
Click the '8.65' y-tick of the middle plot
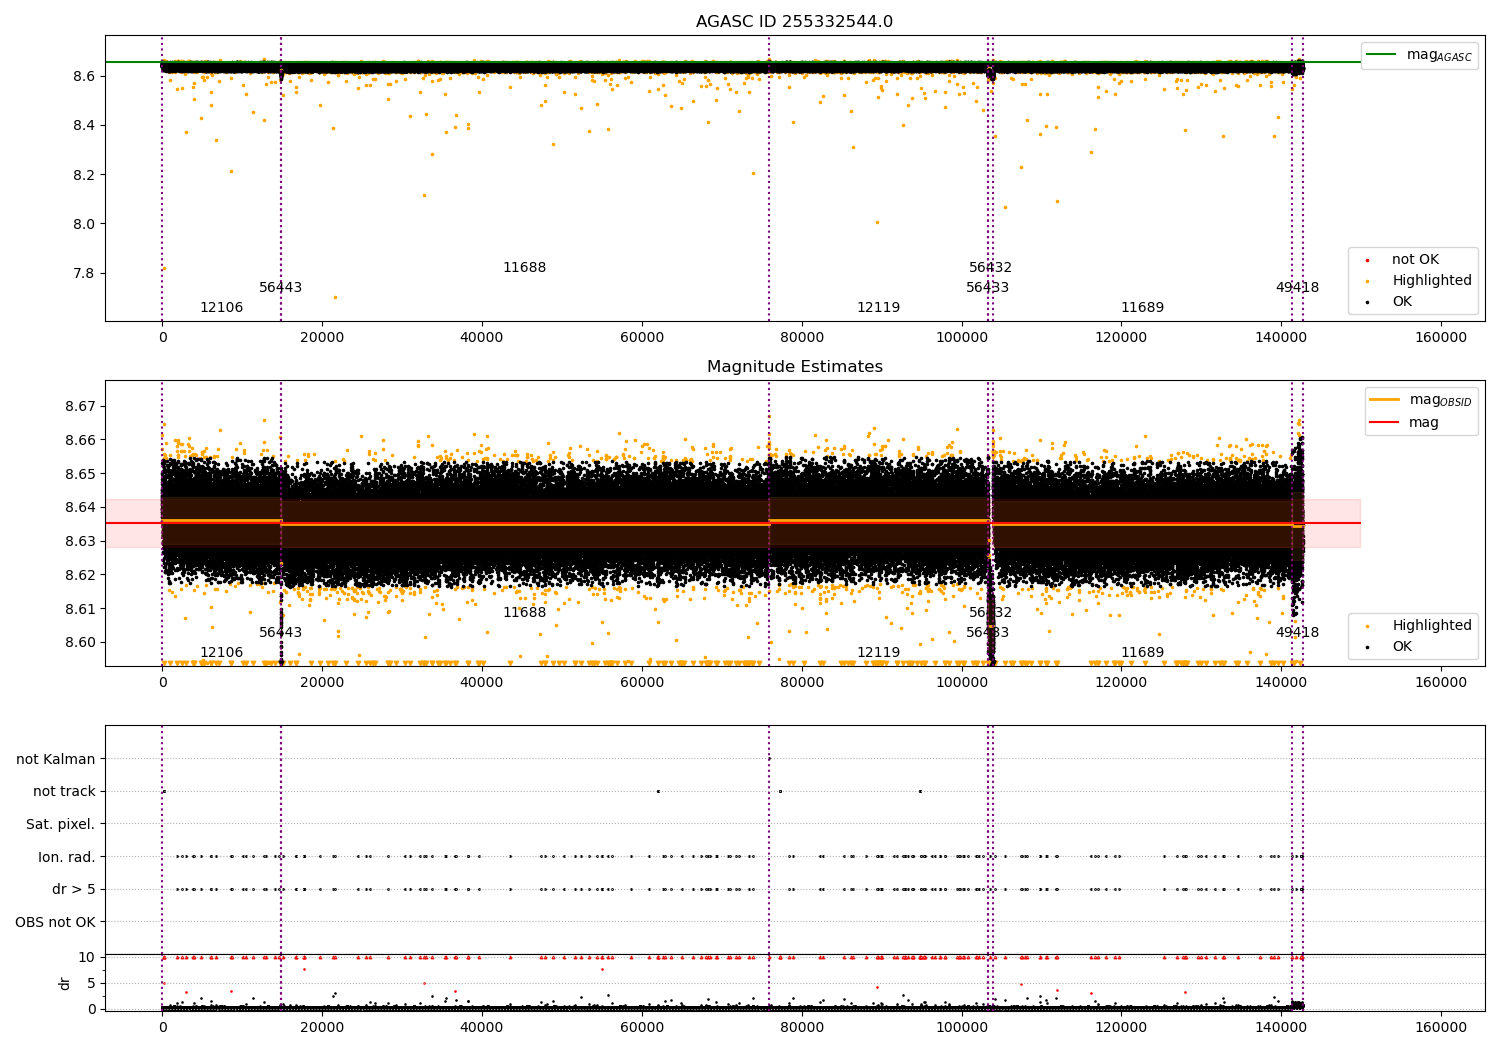tap(80, 474)
